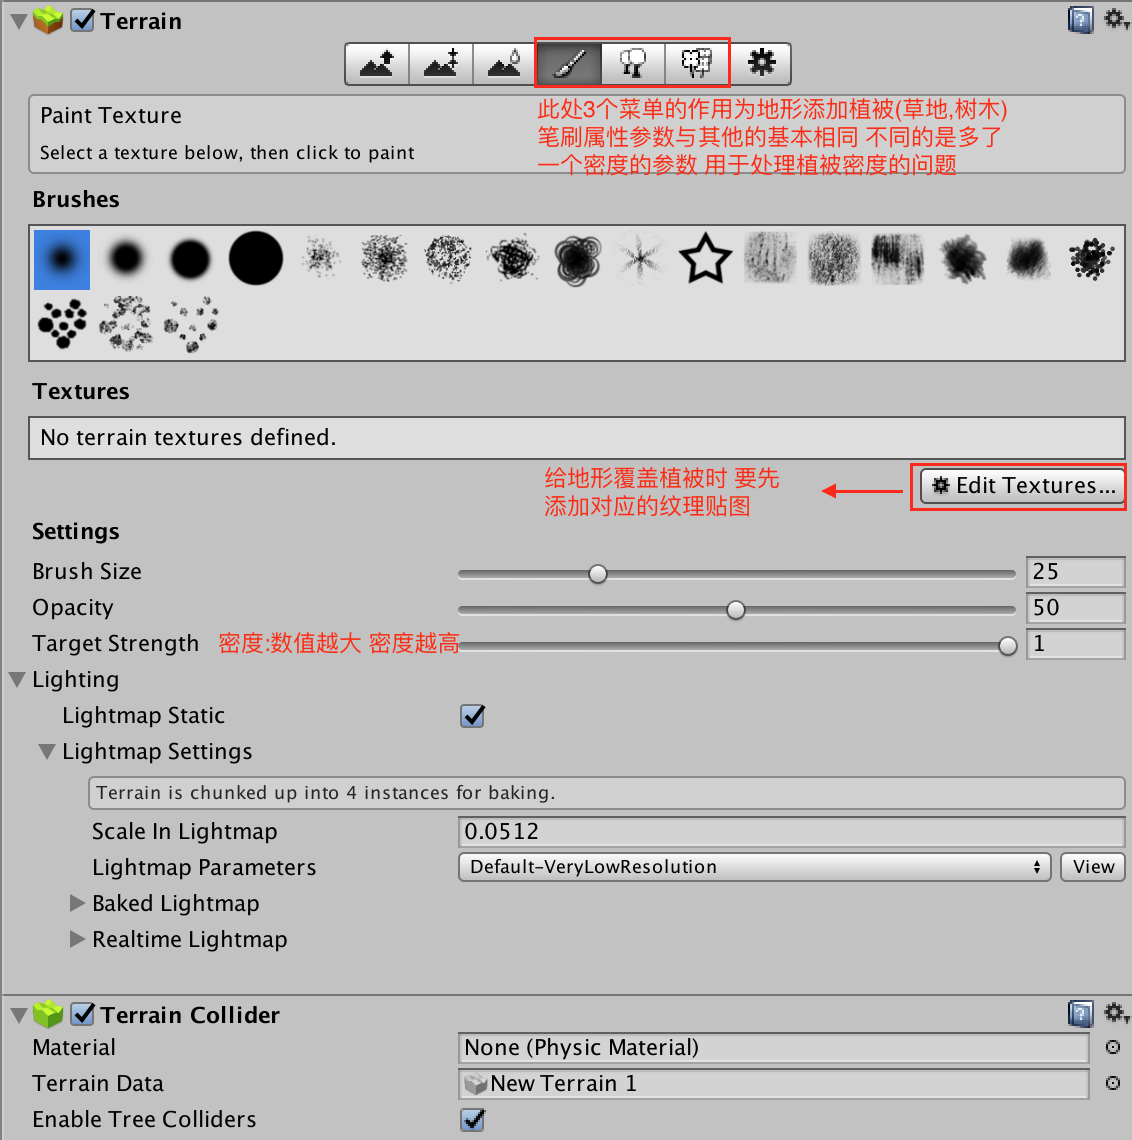Screen dimensions: 1132x1140
Task: Open Terrain component gear menu
Action: [x=1116, y=20]
